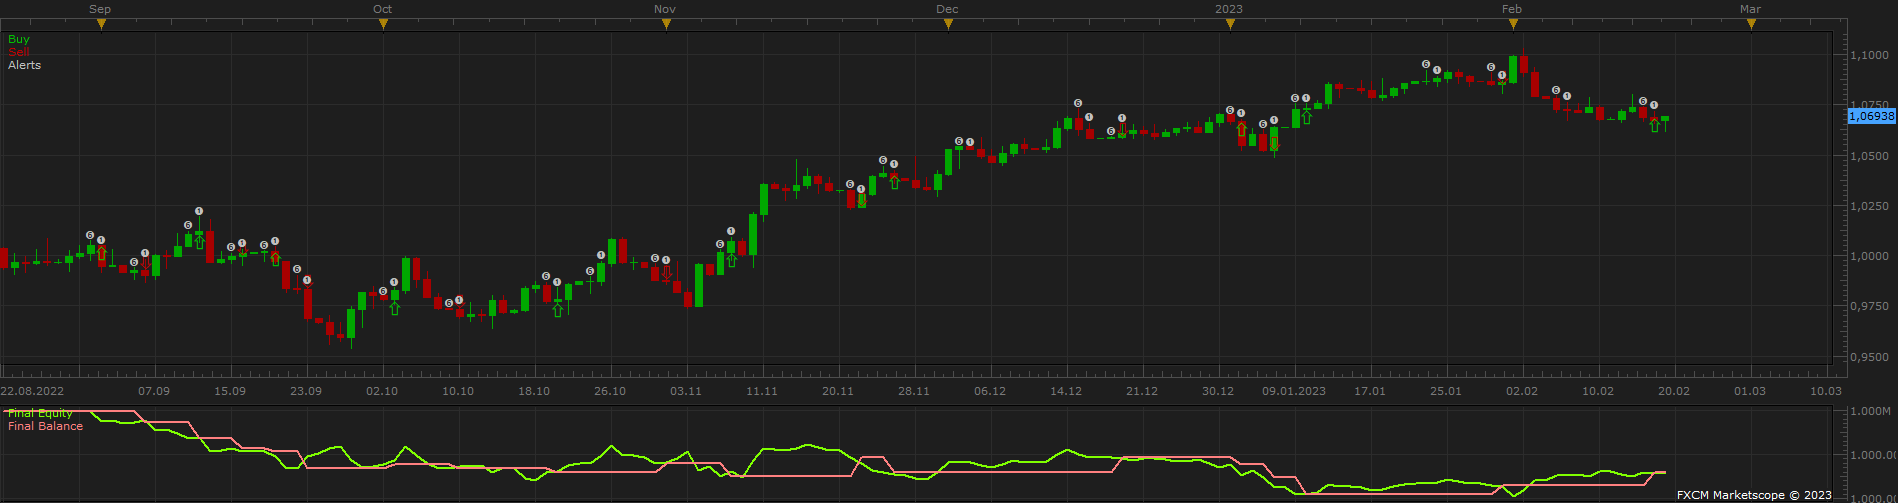
Task: Click the Final Equity indicator label
Action: (x=40, y=413)
